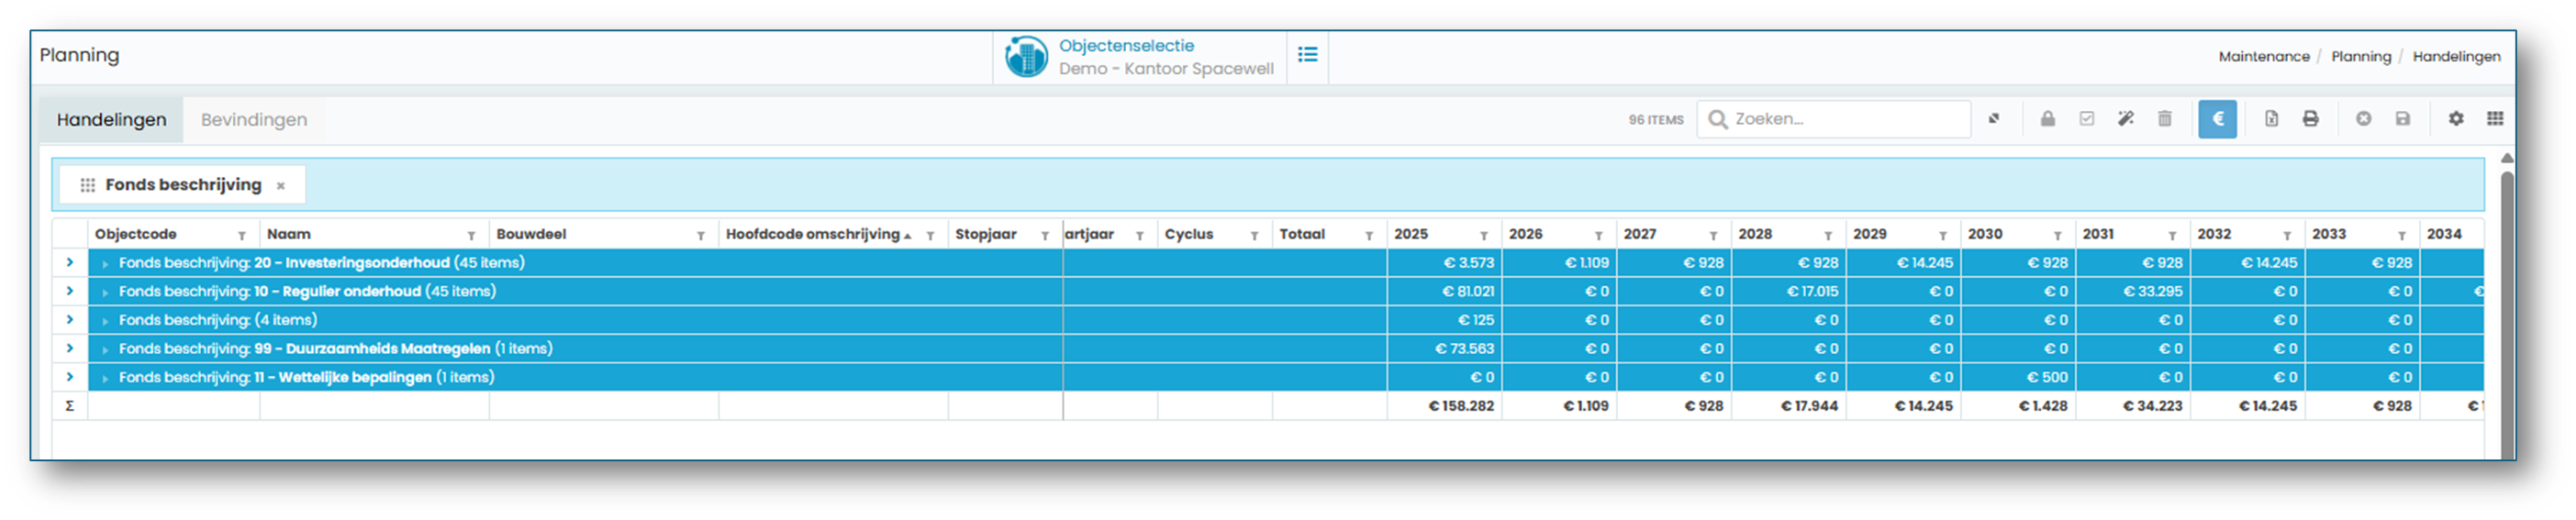Expand row chevron for 11 – Wettelijke bepalingen
The height and width of the screenshot is (520, 2576).
(69, 377)
